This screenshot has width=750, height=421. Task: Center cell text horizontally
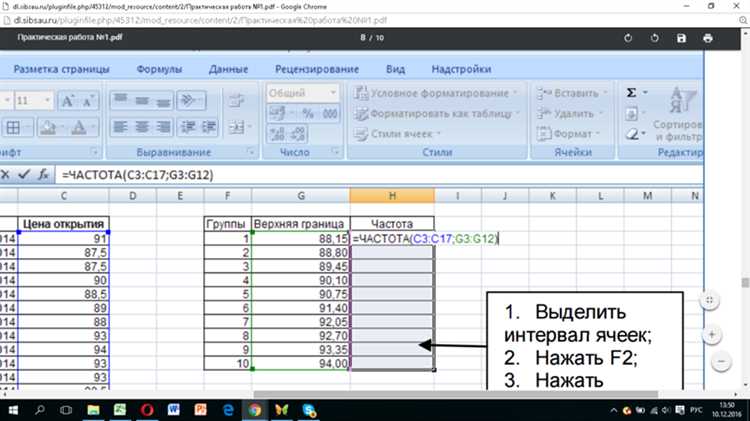tap(142, 127)
